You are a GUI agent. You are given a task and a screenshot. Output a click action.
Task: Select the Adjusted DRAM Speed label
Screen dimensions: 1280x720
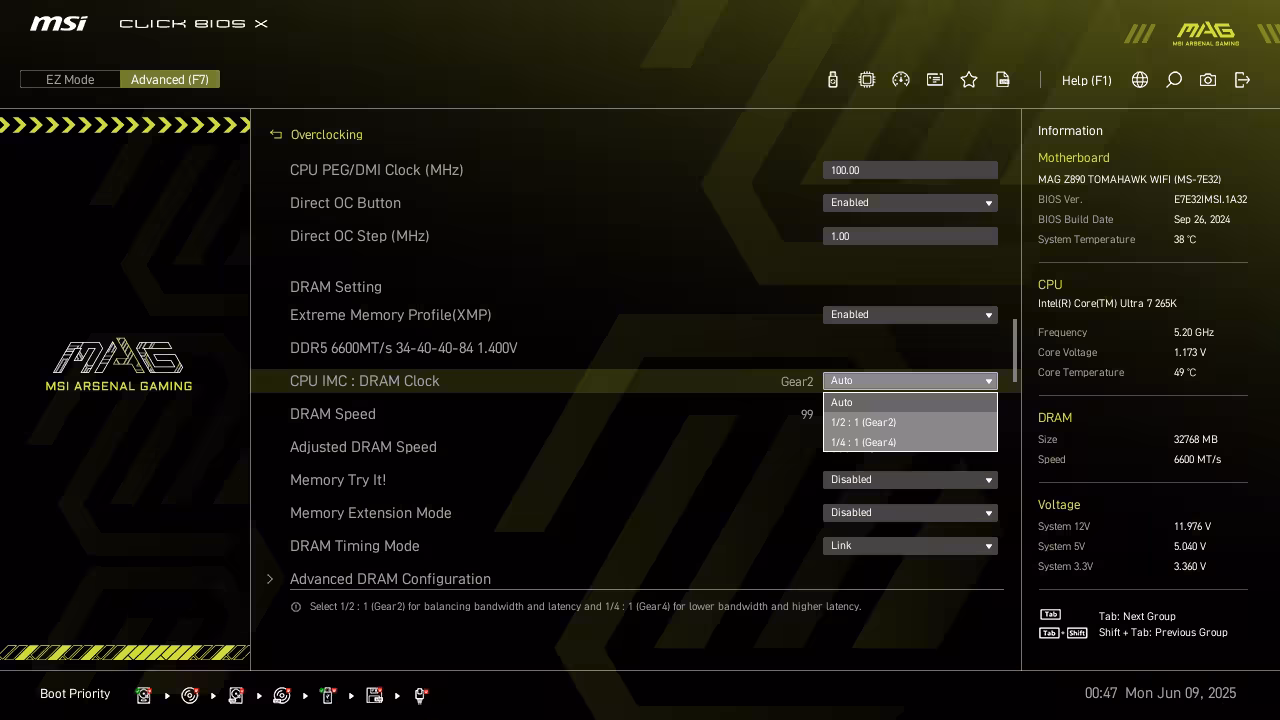pyautogui.click(x=363, y=447)
